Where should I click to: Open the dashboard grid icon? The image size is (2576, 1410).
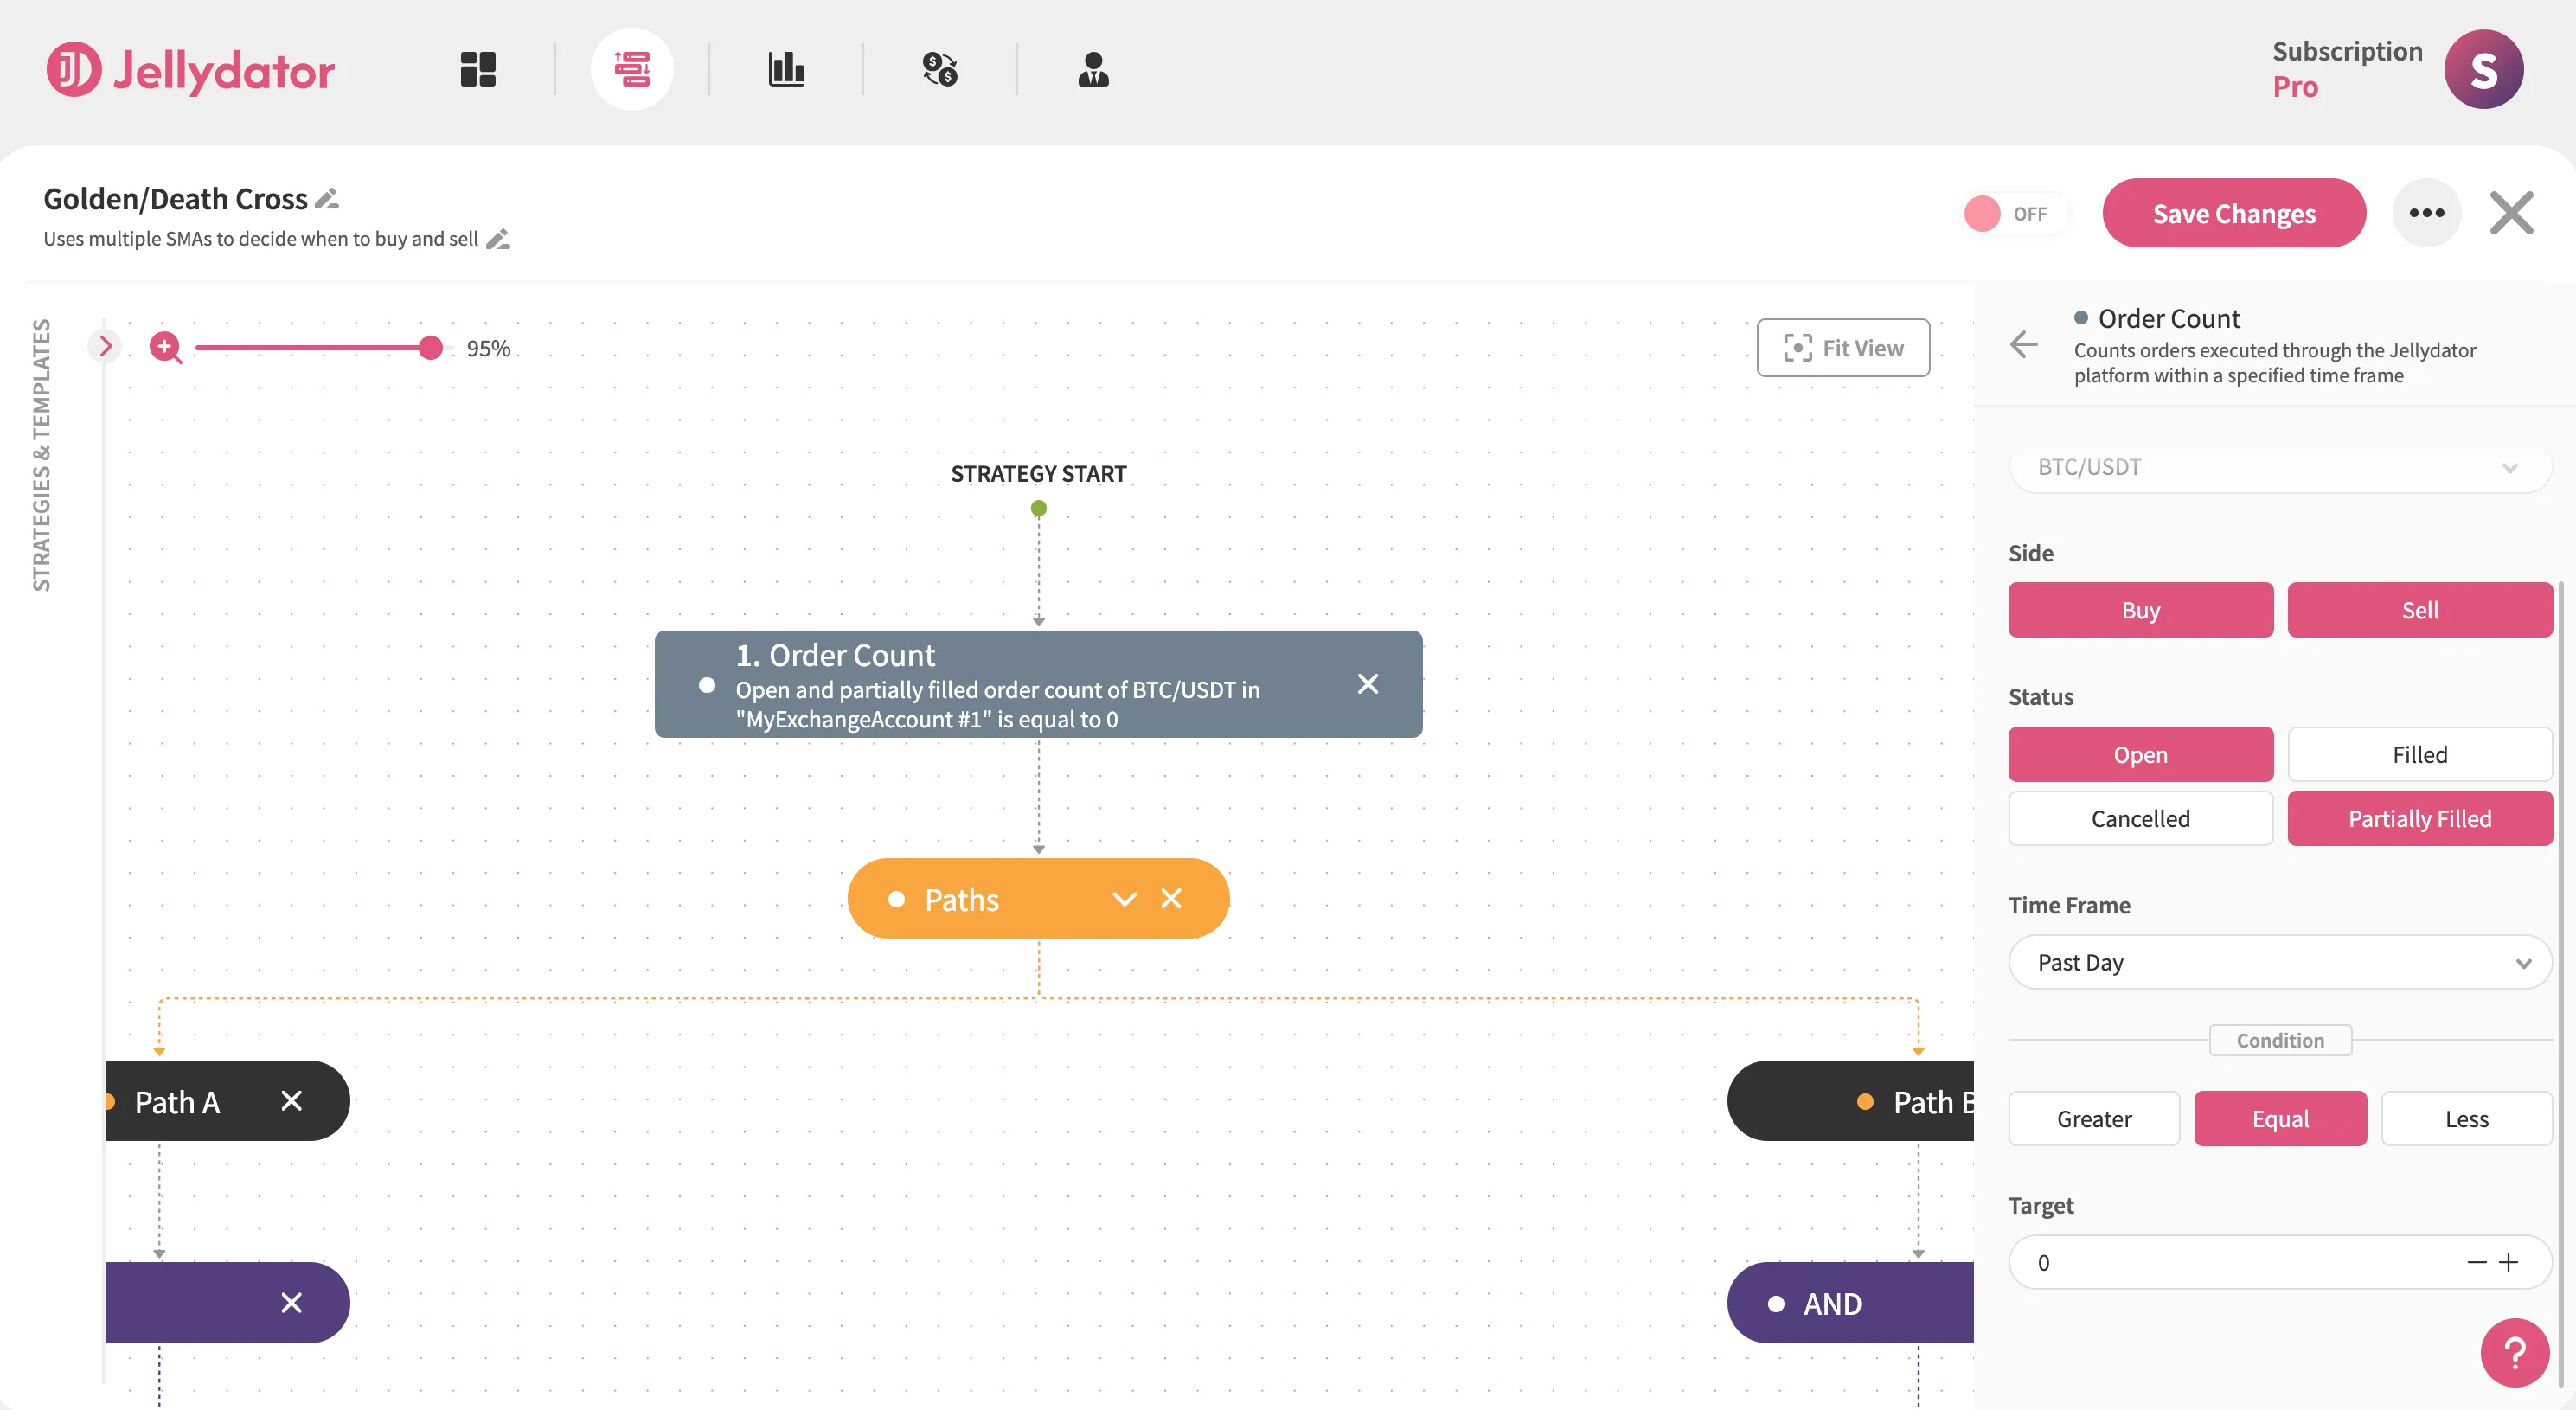pyautogui.click(x=478, y=69)
